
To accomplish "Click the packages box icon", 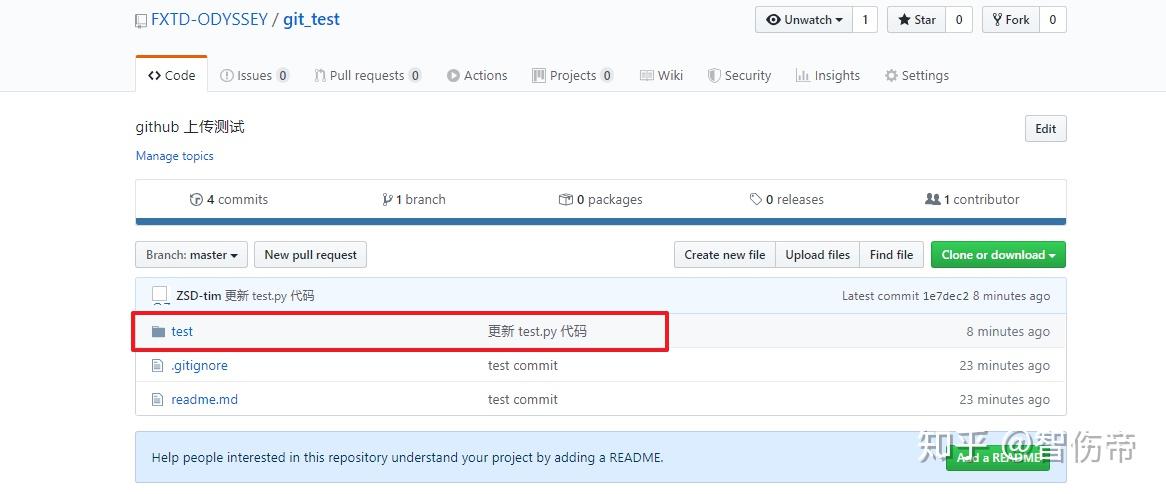I will (566, 200).
